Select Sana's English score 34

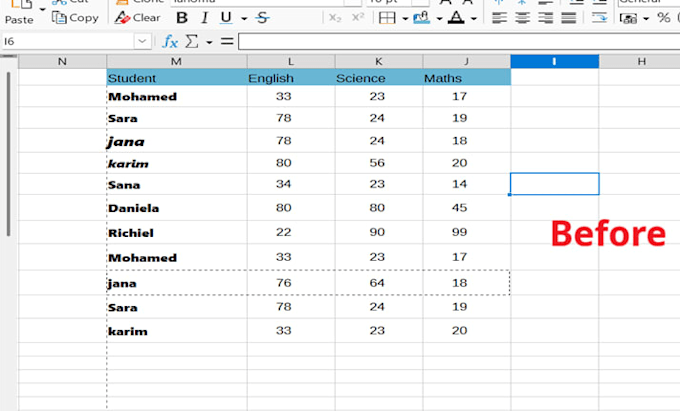pos(291,184)
